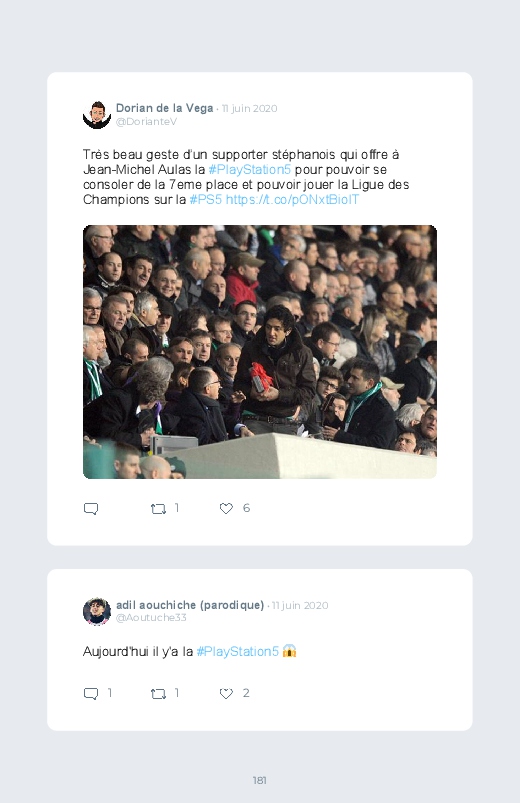Image resolution: width=520 pixels, height=803 pixels.
Task: Open #PlayStation5 hashtag in Dorian's tweet
Action: (249, 170)
